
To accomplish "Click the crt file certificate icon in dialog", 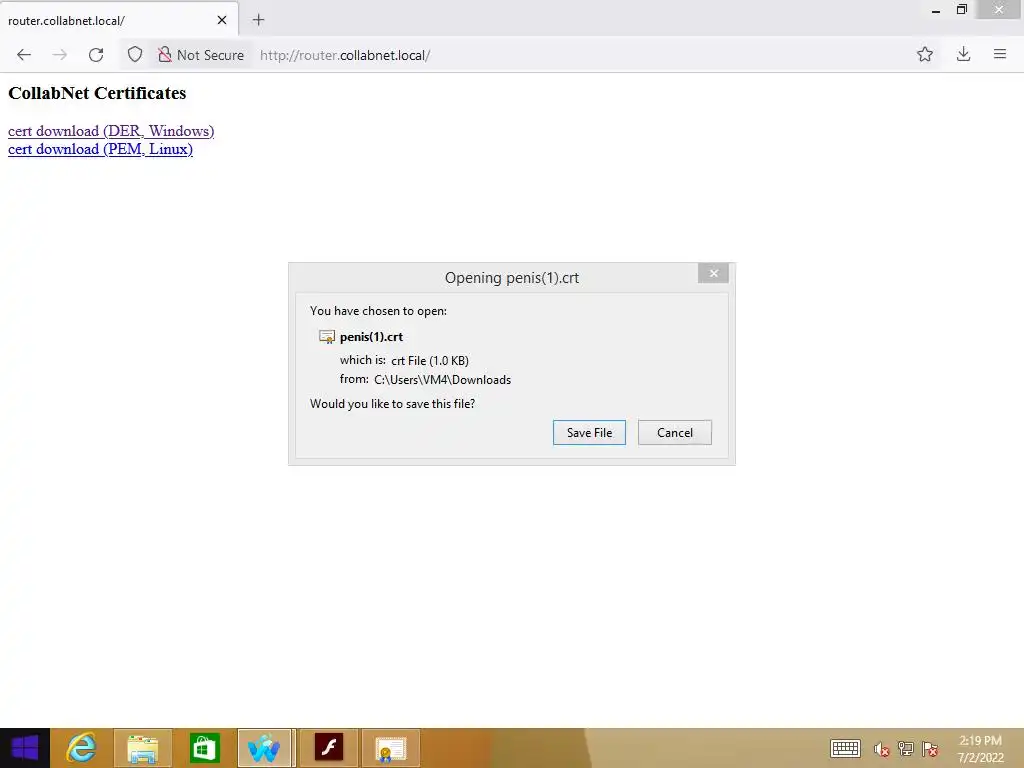I will click(327, 337).
